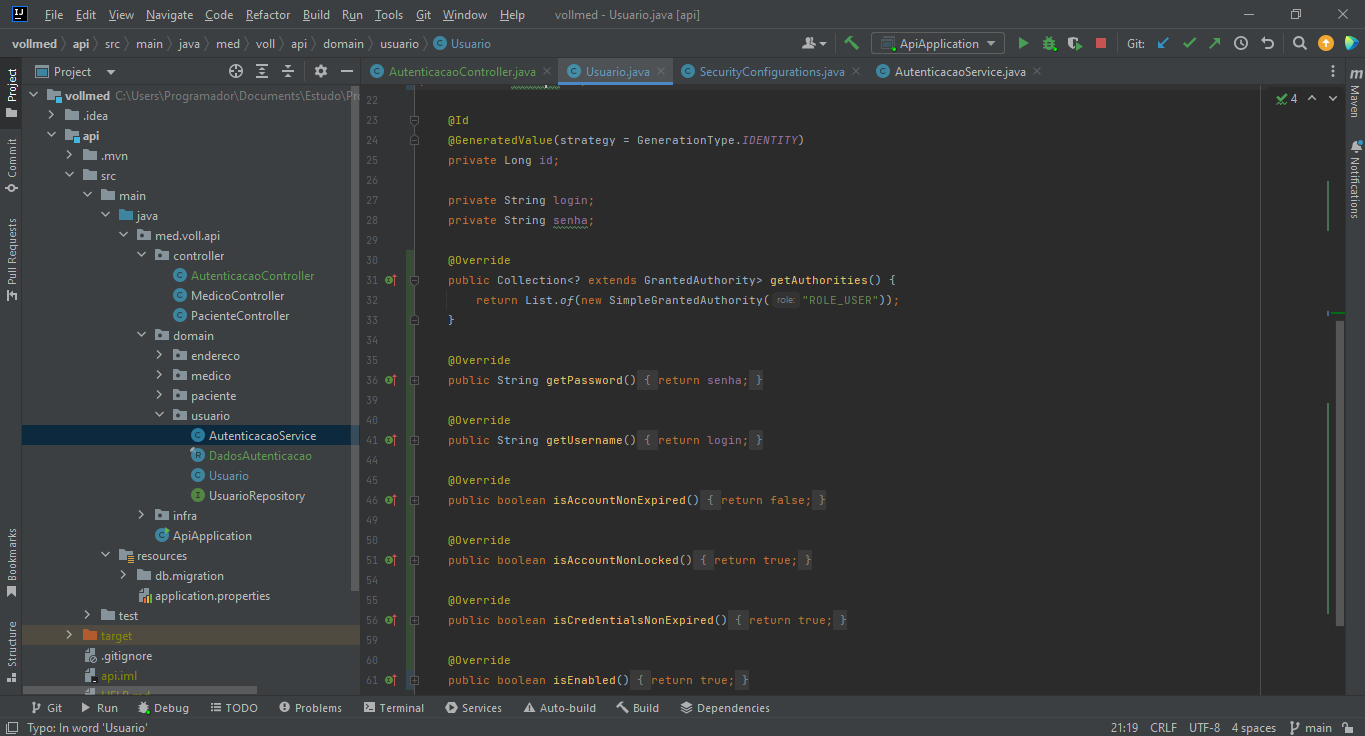Unfold getPassword method on line 36
This screenshot has width=1365, height=736.
414,380
